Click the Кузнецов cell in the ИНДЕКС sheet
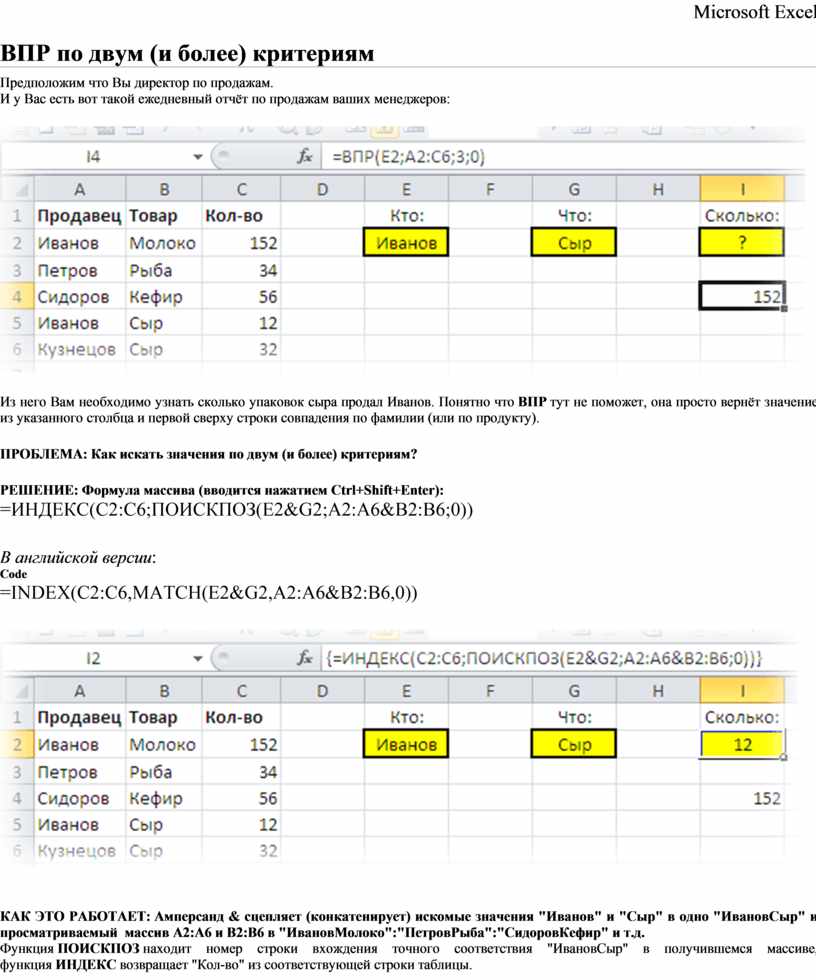816x980 pixels. pos(80,851)
